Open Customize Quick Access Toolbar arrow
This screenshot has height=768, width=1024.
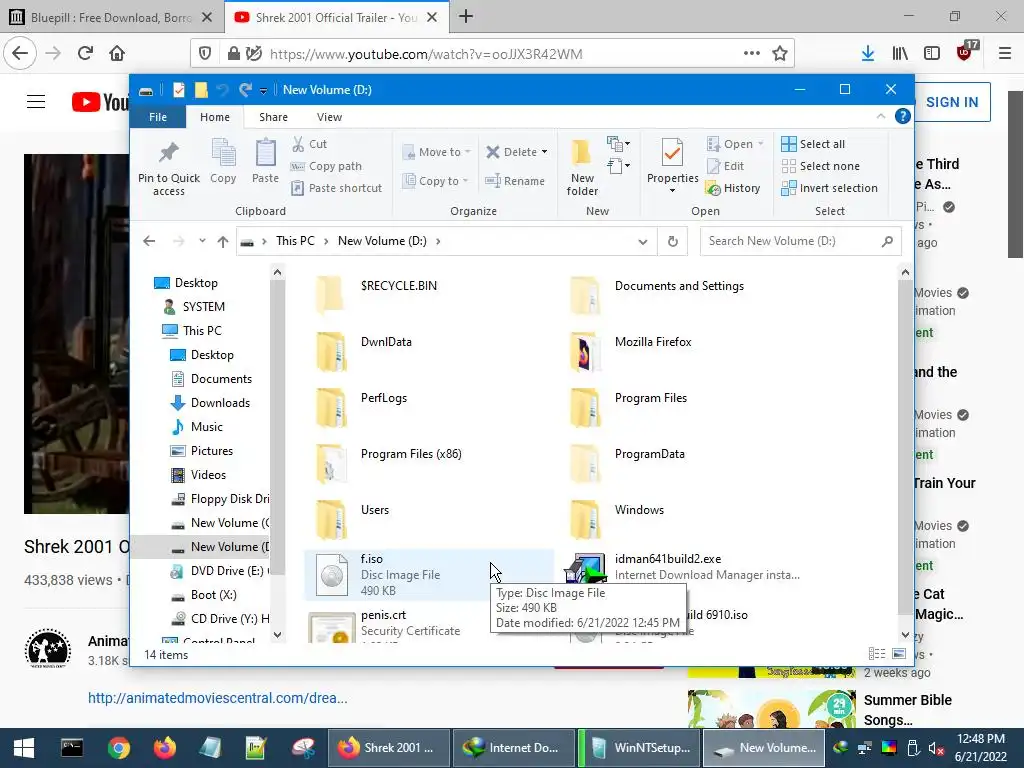click(x=263, y=91)
